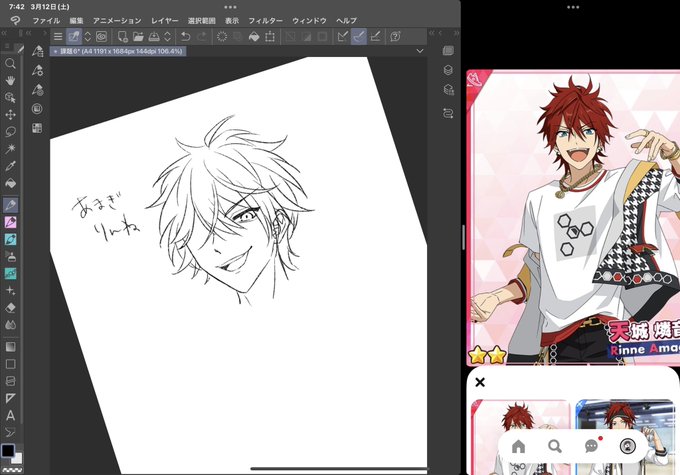Screen dimensions: 680x475
Task: Select the teal Decoration tool
Action: click(10, 273)
